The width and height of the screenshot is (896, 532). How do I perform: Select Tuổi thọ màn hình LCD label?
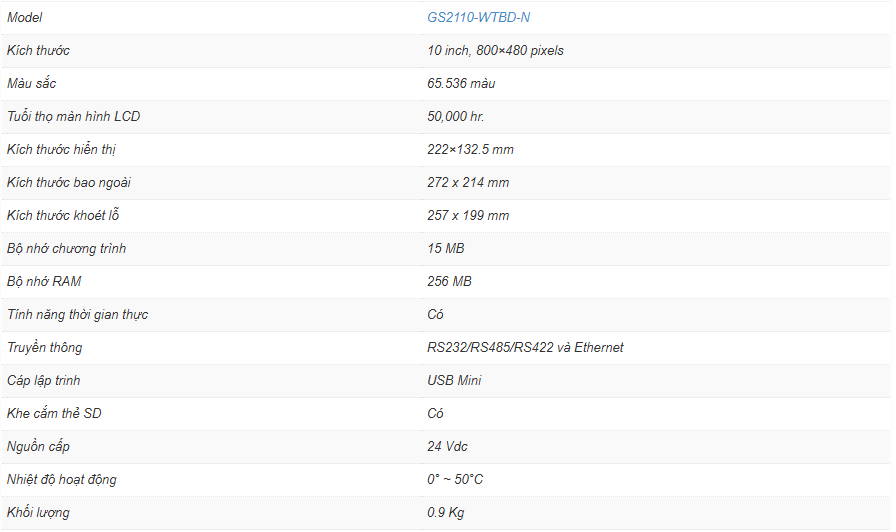(73, 116)
